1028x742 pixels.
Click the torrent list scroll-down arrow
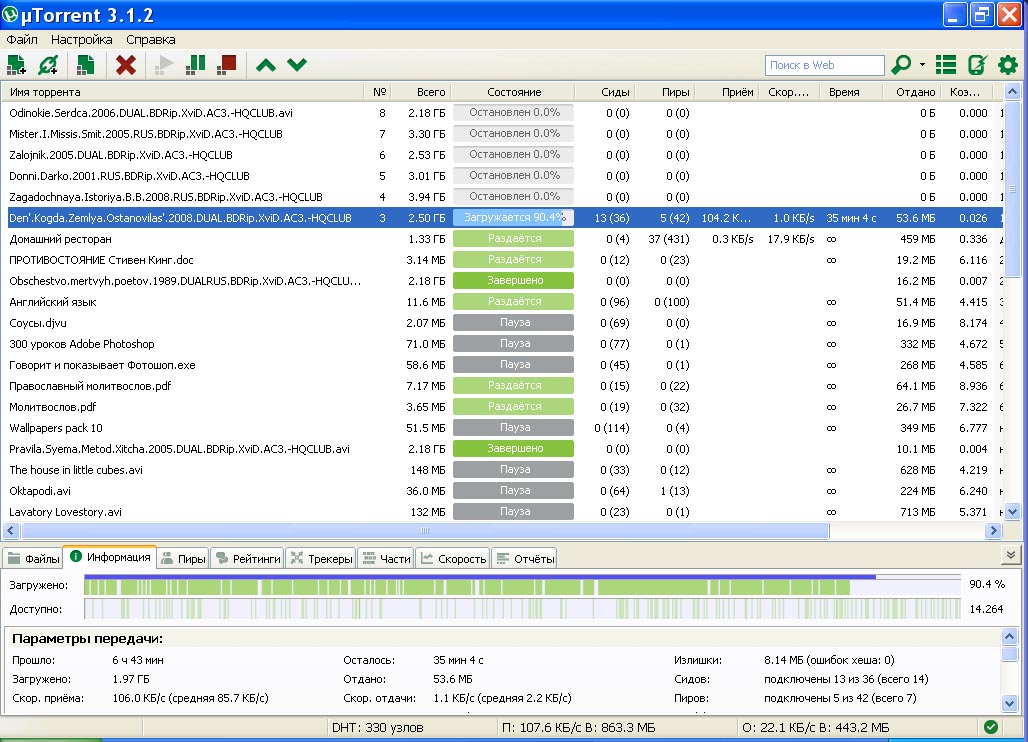pos(1012,512)
